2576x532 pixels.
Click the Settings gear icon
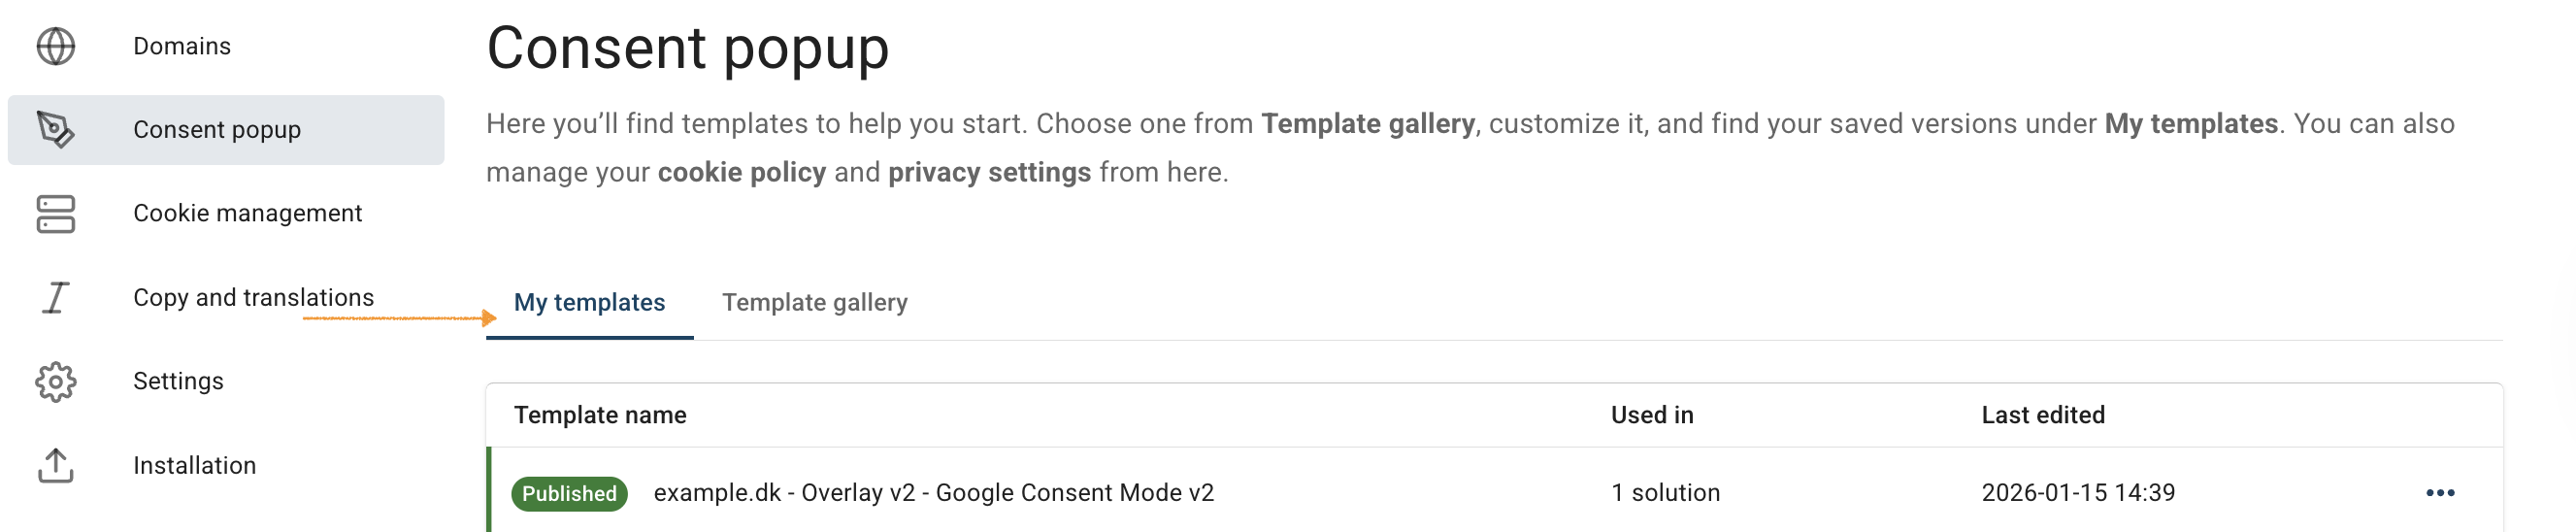[56, 382]
